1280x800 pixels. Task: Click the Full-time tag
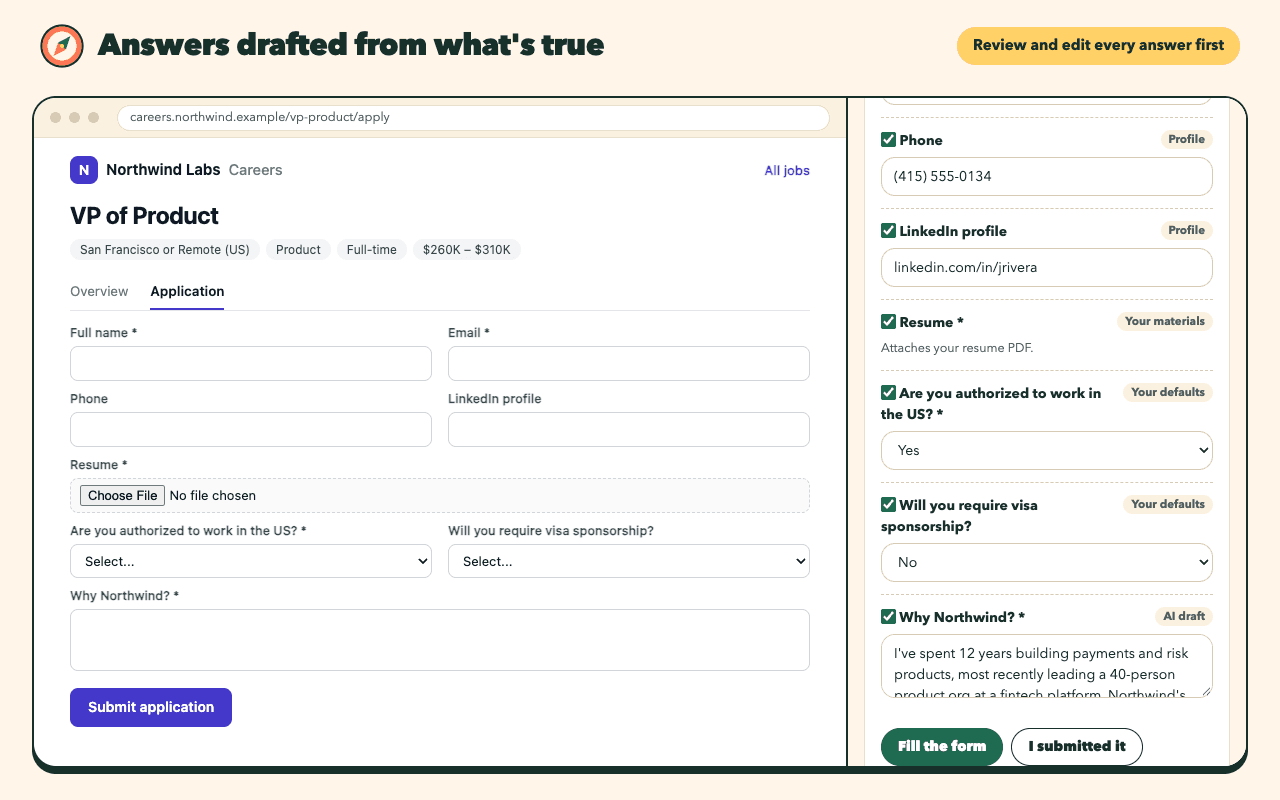point(372,249)
